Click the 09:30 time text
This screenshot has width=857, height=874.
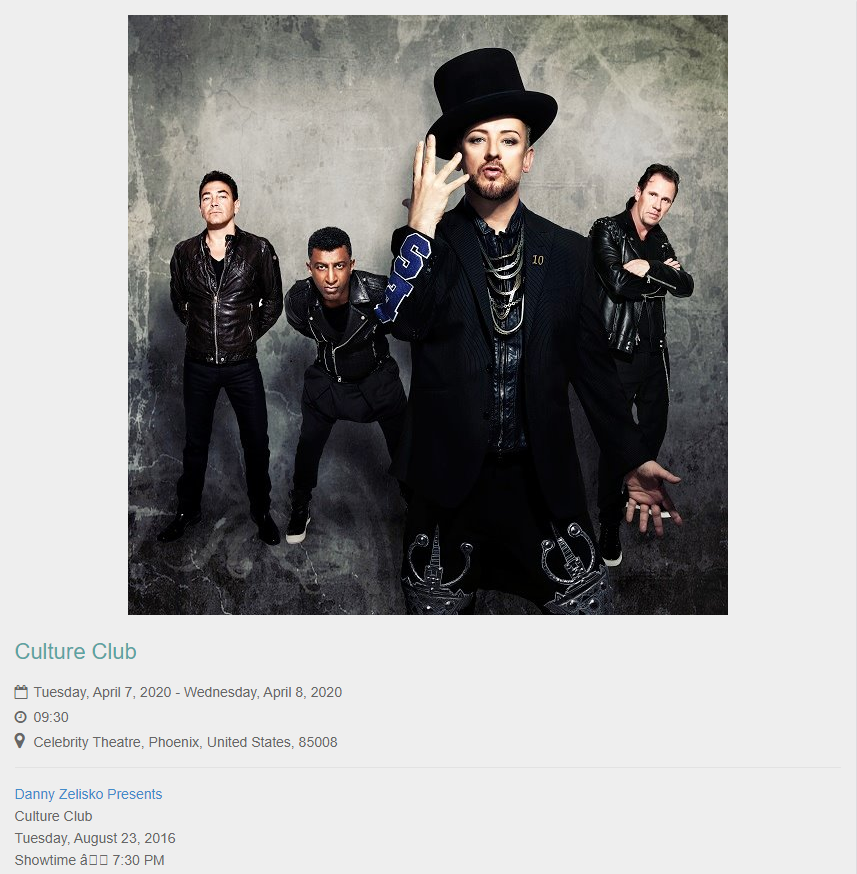point(51,717)
